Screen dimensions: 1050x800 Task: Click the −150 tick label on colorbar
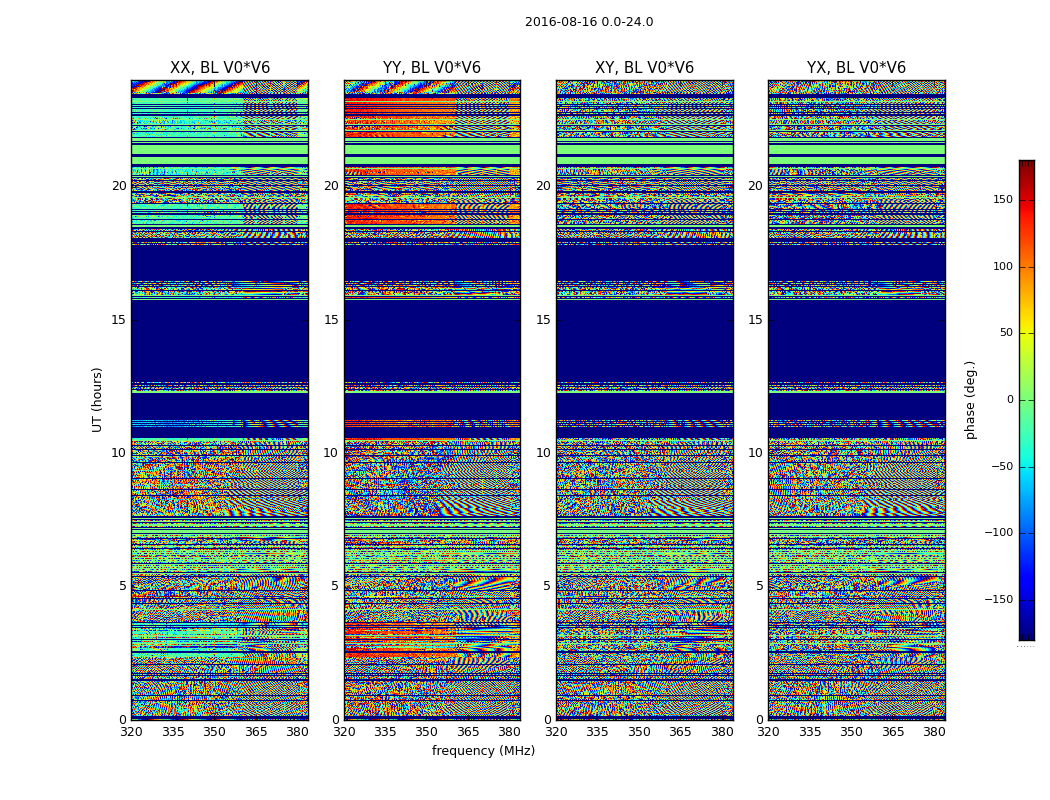[998, 600]
